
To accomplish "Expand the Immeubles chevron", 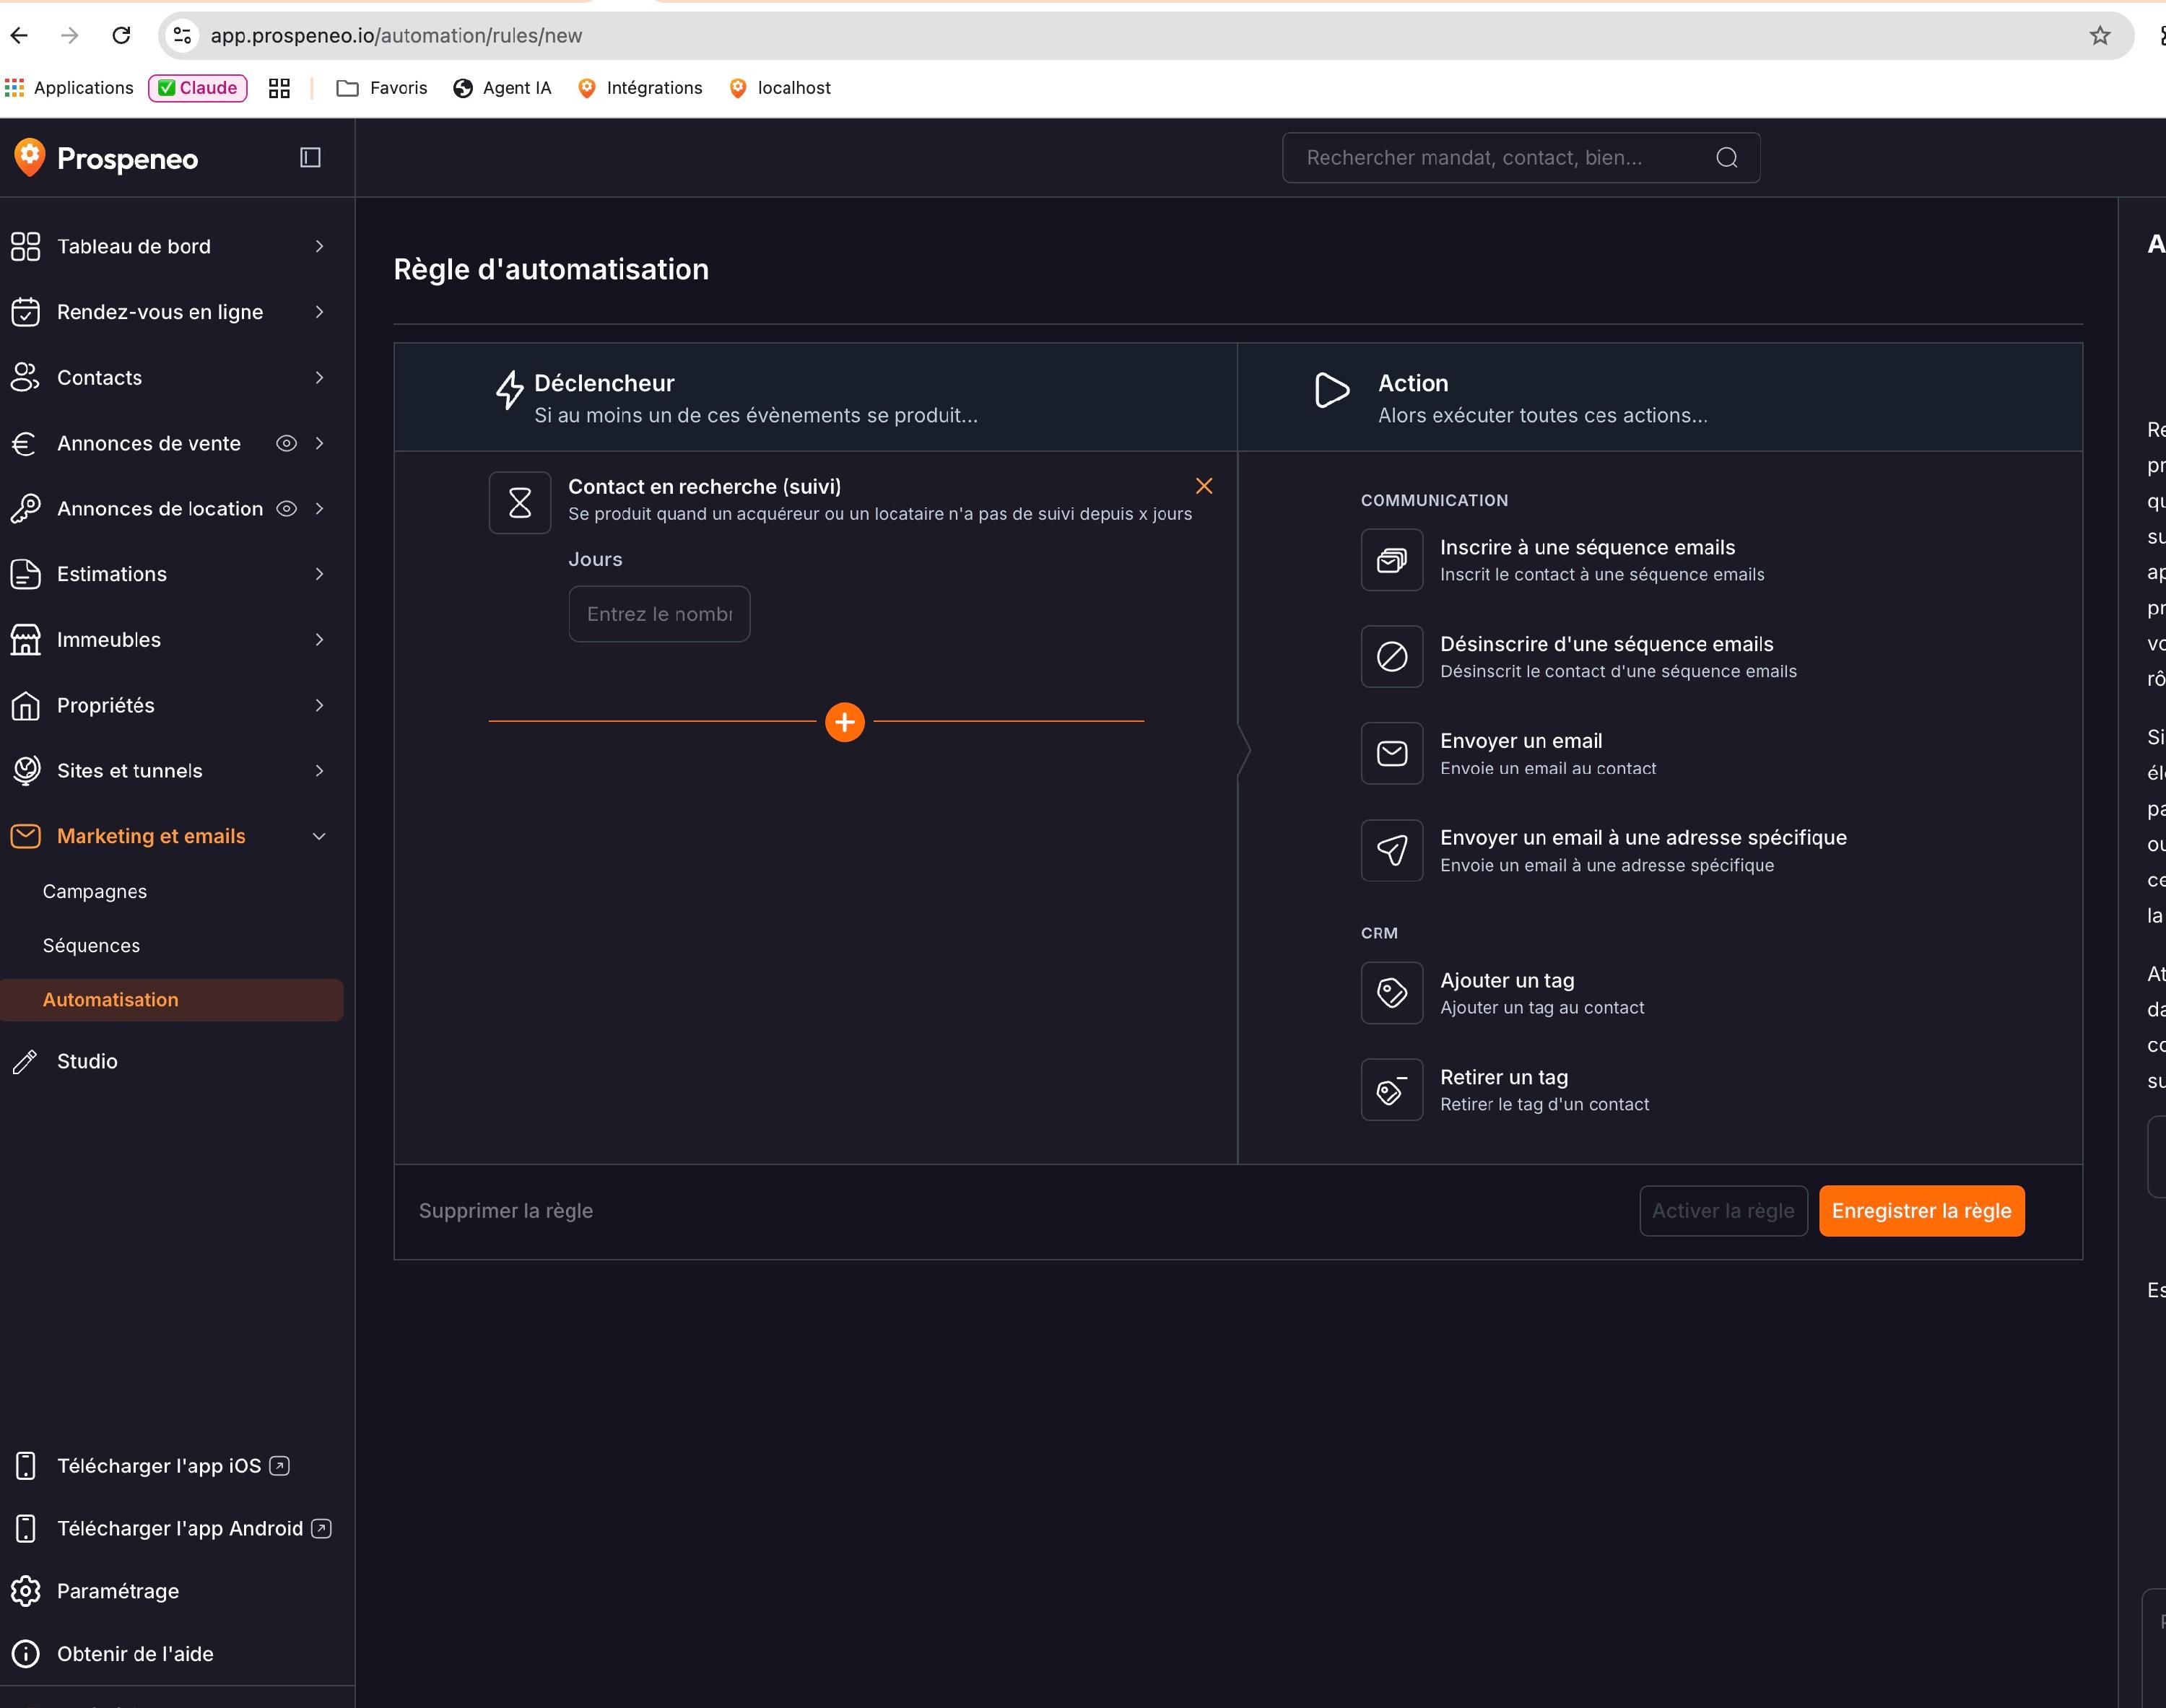I will tap(319, 639).
